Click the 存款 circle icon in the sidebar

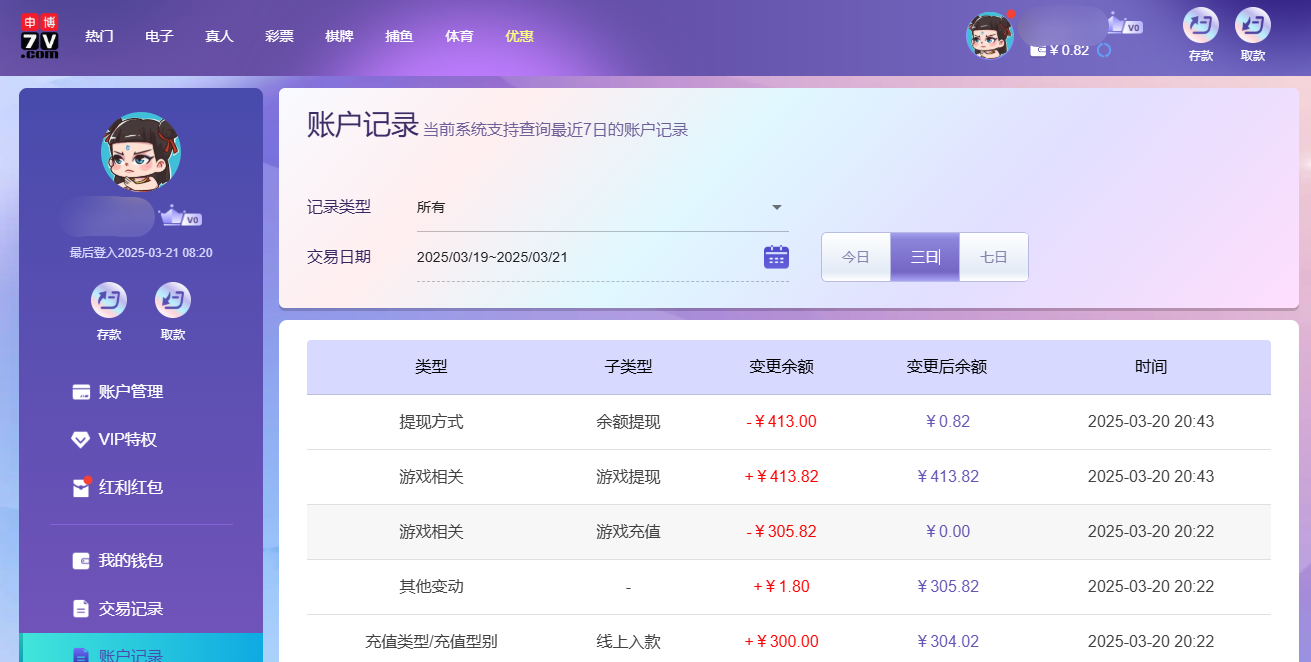pos(109,300)
